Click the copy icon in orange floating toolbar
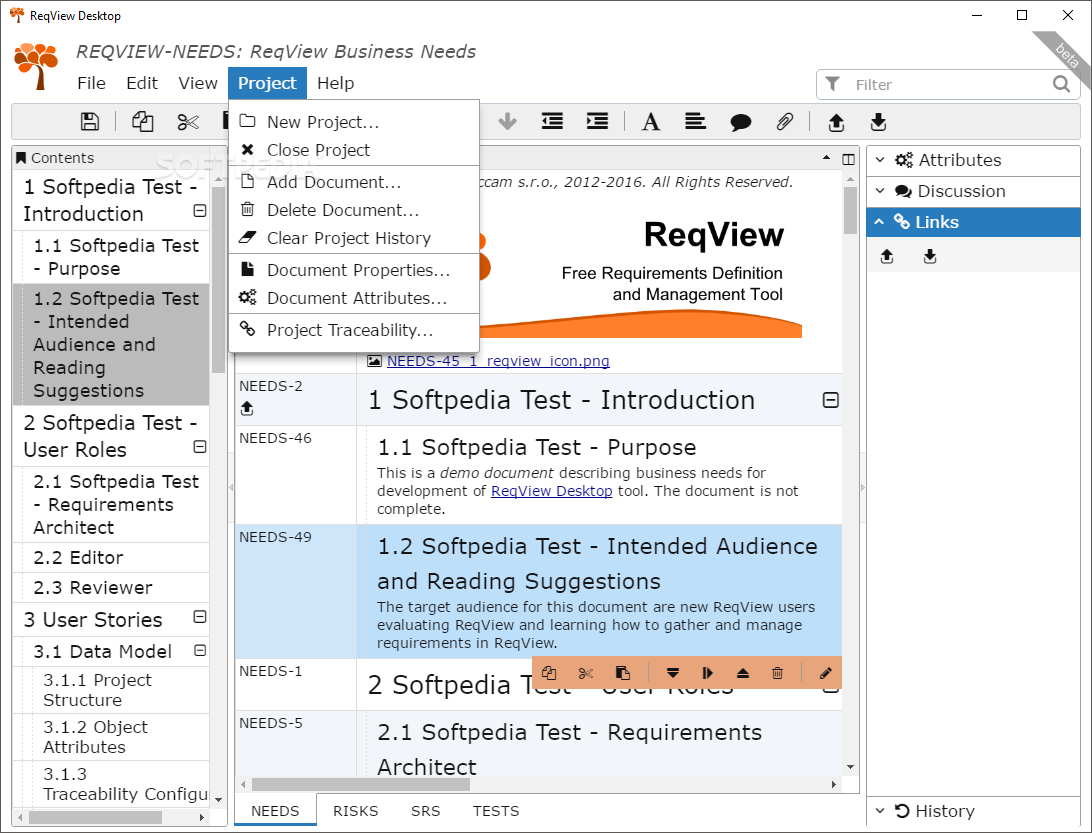 pos(549,673)
